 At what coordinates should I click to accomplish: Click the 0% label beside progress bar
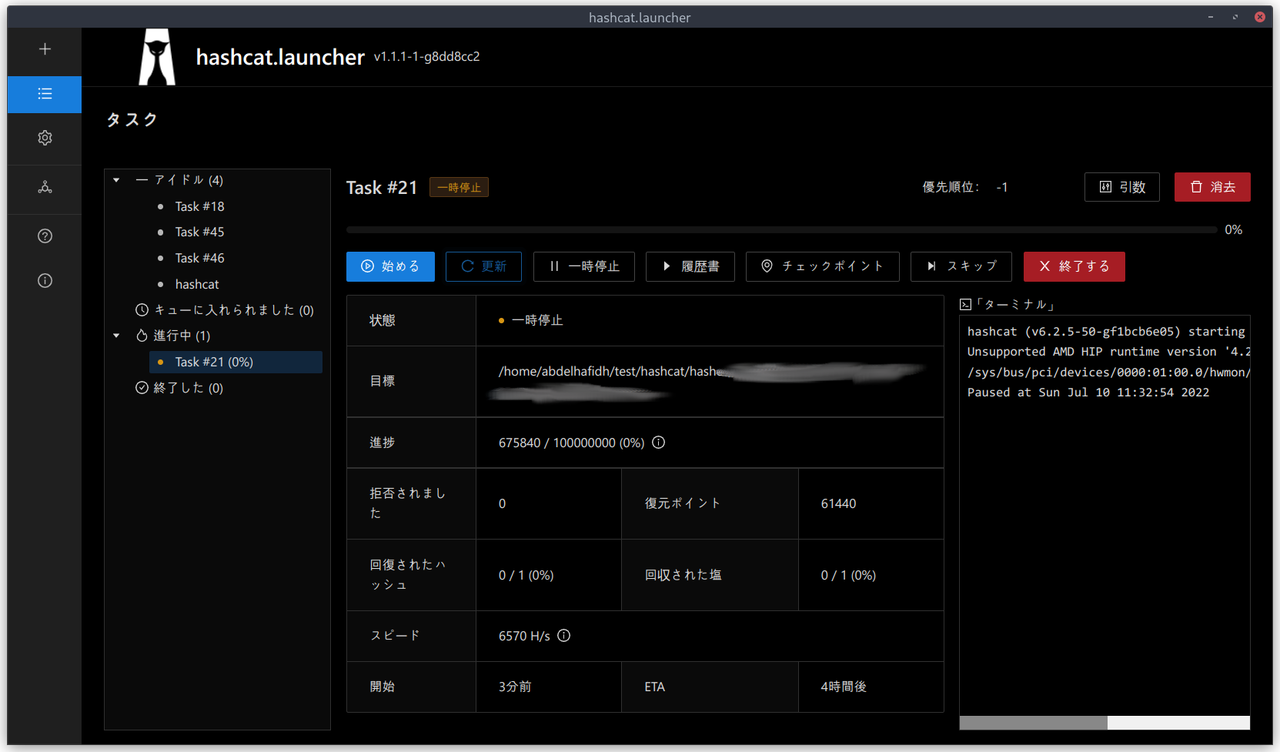point(1234,230)
